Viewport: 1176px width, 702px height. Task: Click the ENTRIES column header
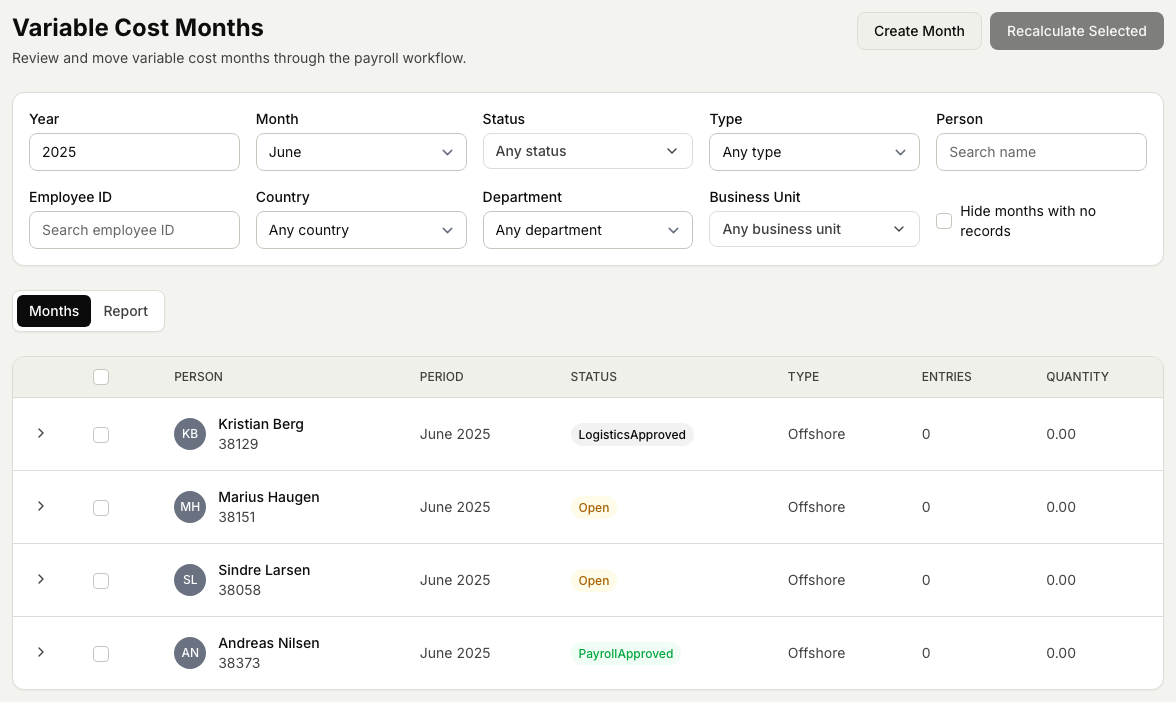[946, 377]
